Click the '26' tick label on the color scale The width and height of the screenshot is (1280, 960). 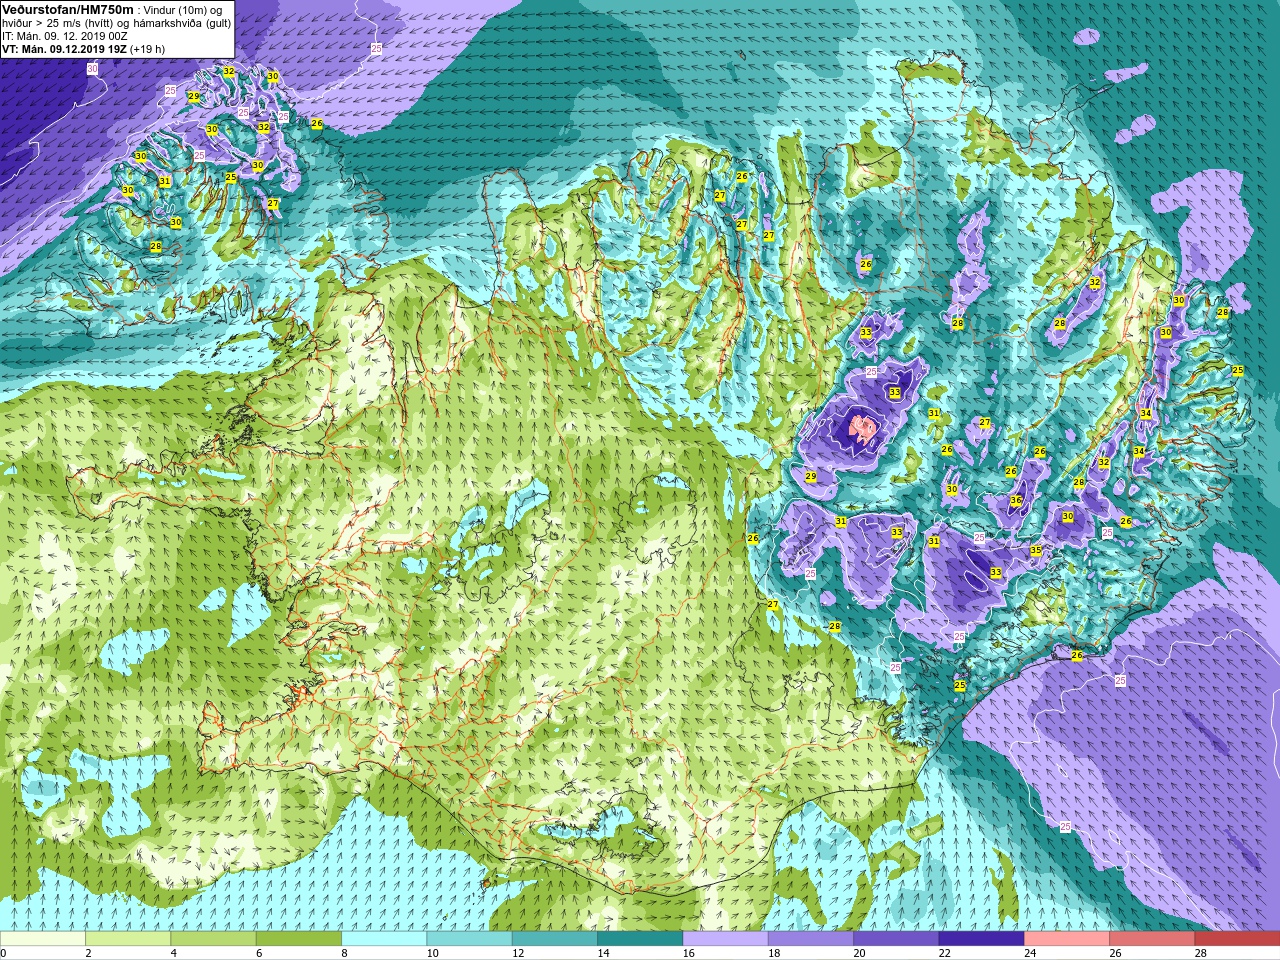click(x=1115, y=953)
